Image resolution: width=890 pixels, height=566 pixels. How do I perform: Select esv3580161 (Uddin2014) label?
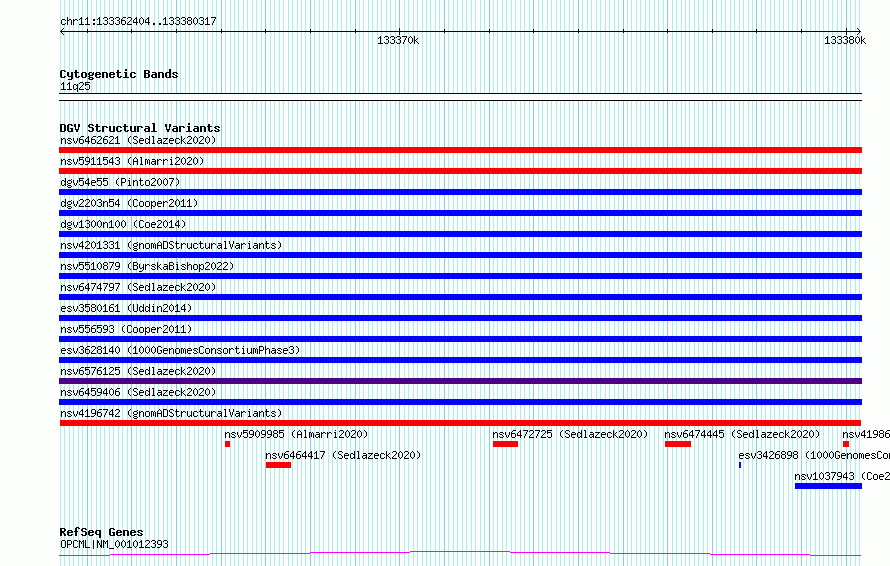click(126, 308)
